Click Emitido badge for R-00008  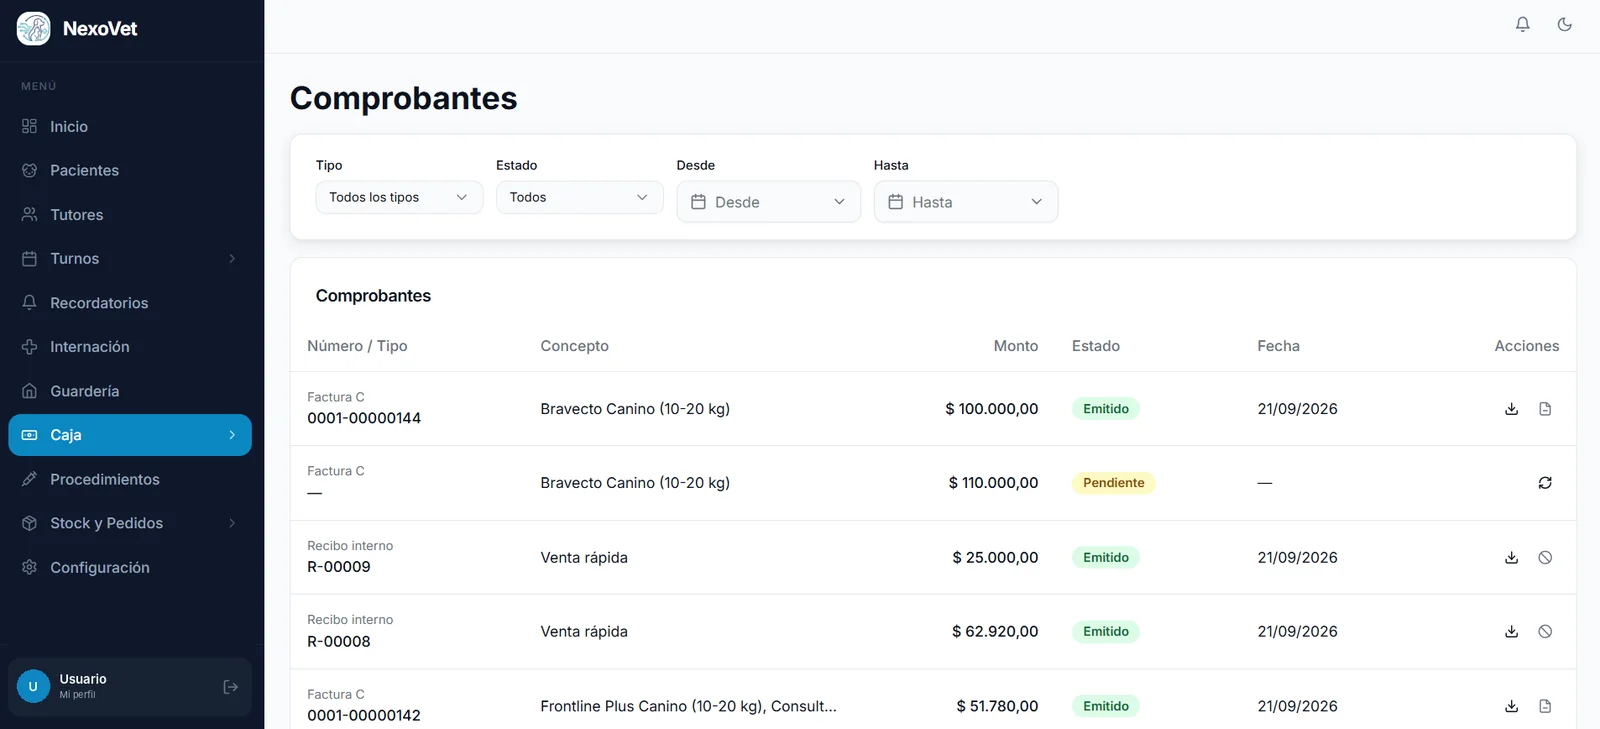tap(1105, 632)
